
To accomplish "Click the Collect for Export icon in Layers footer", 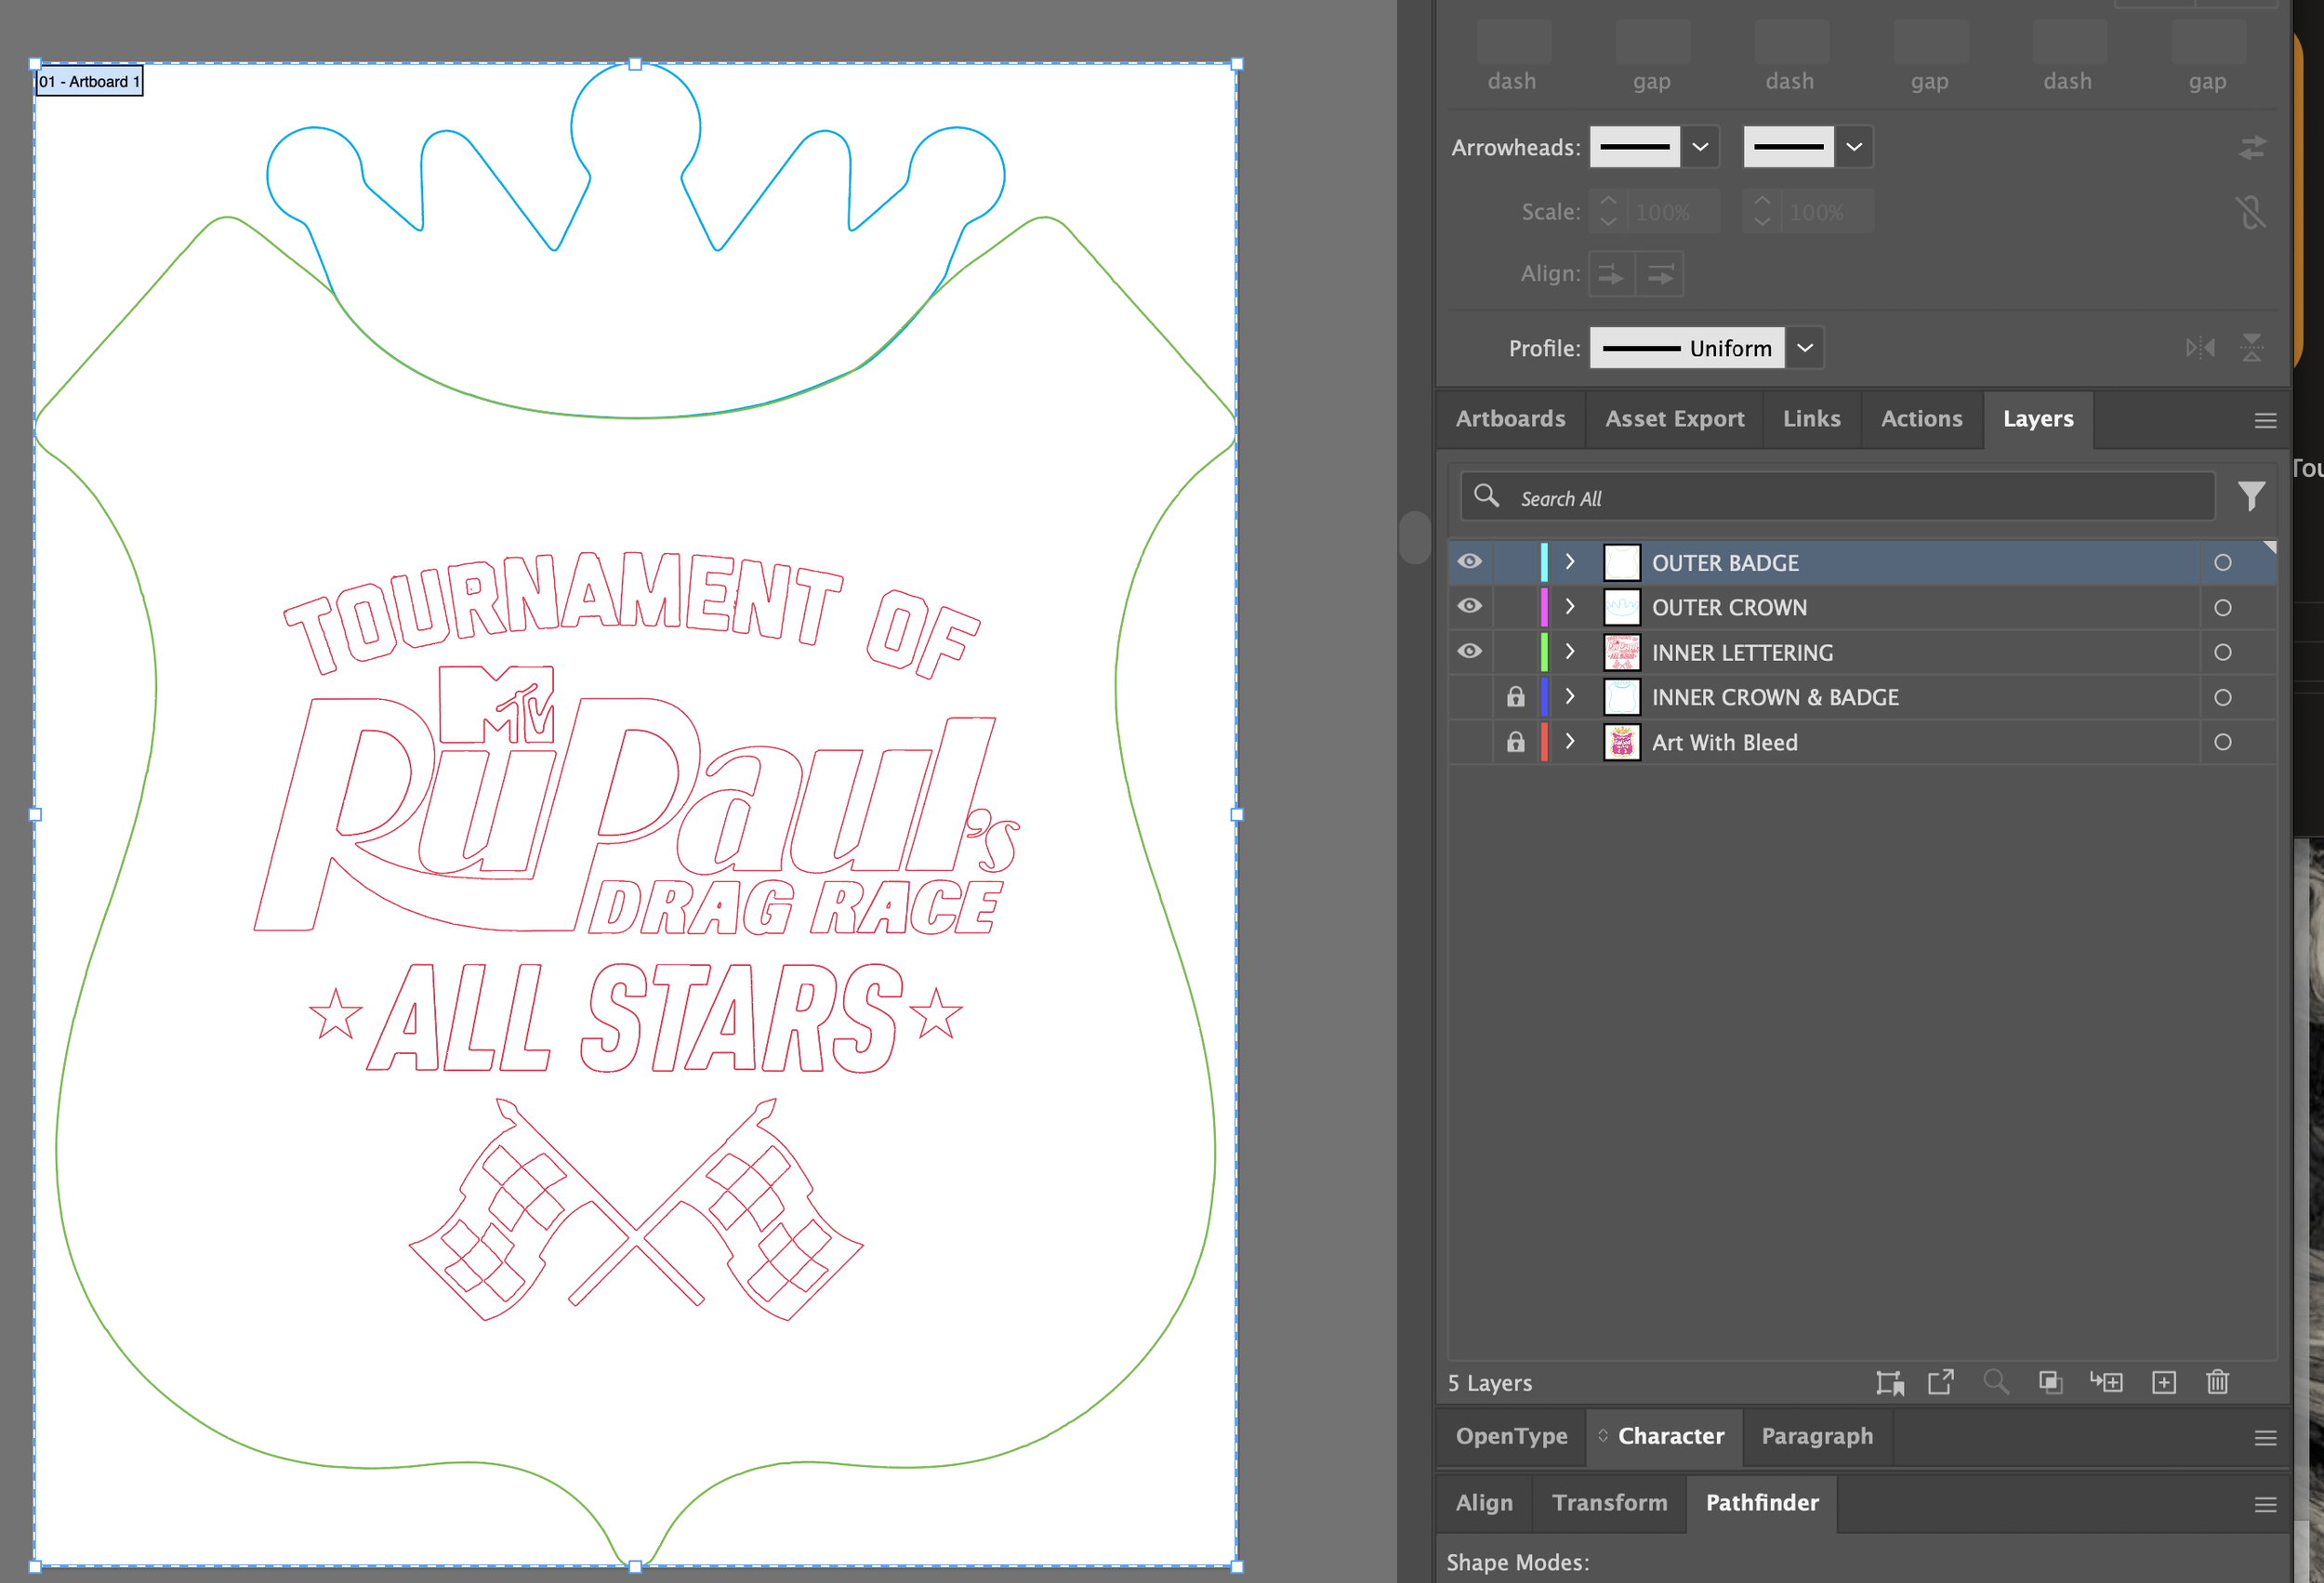I will pos(1889,1382).
